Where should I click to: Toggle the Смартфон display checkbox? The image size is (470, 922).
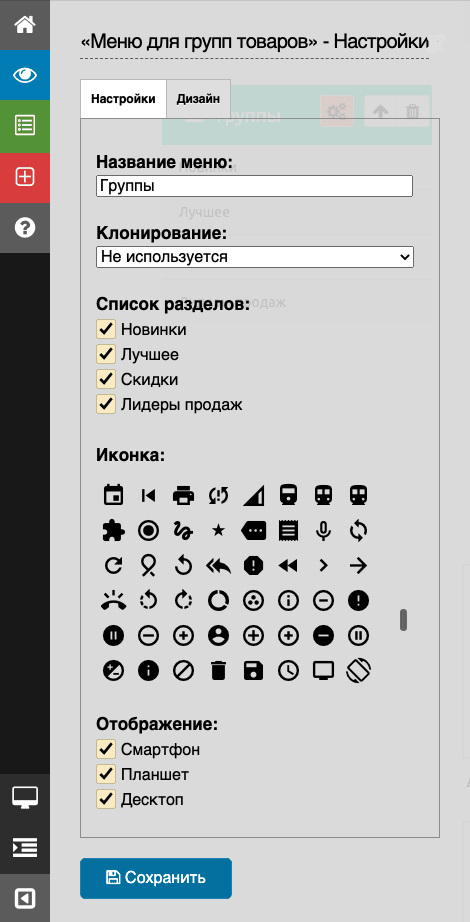tap(106, 750)
